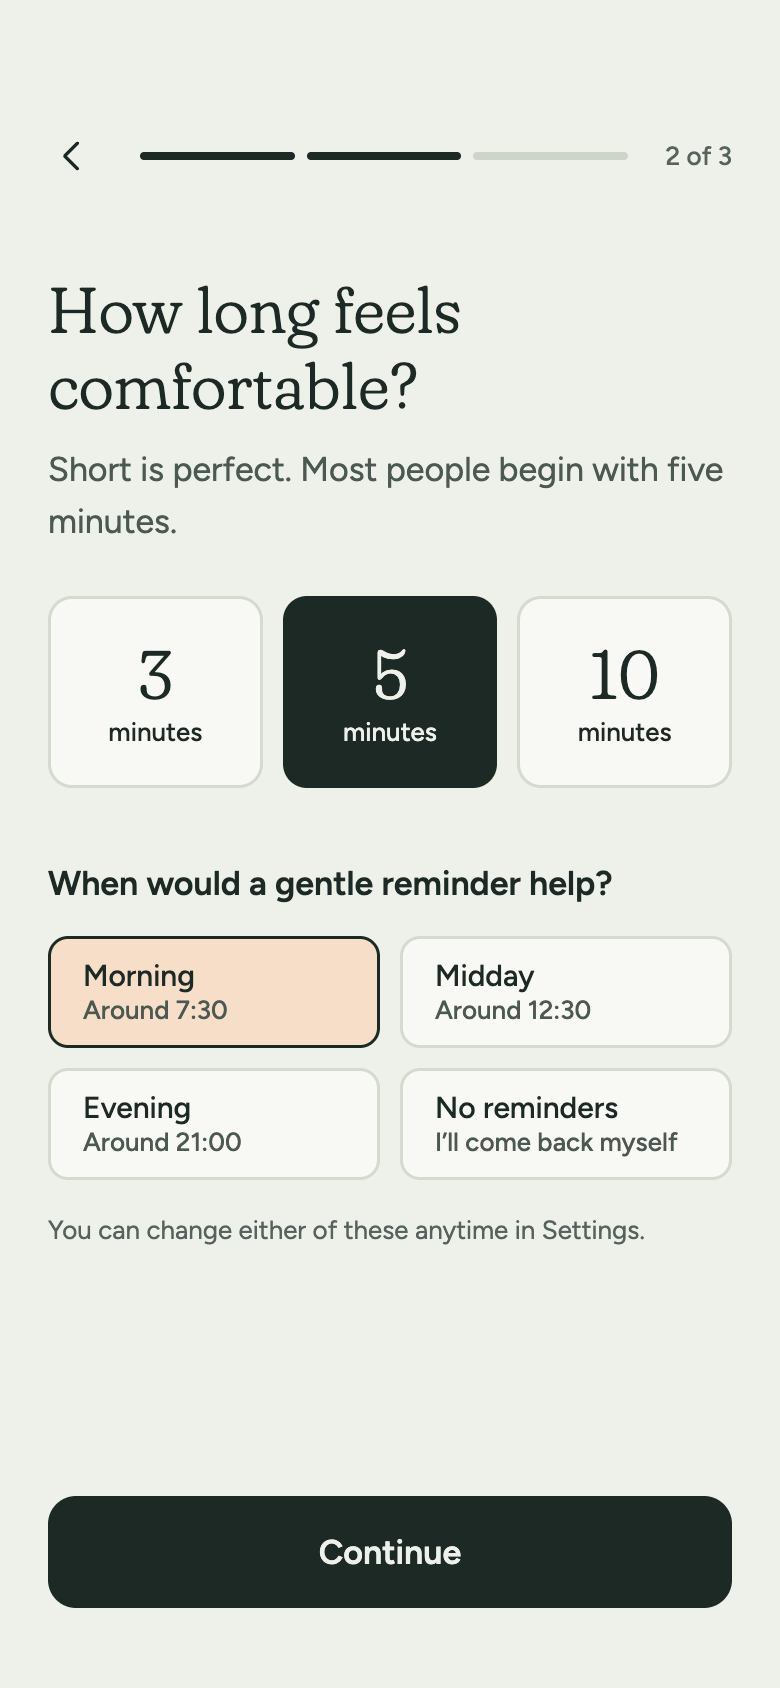Click the first progress bar segment
780x1688 pixels.
217,156
